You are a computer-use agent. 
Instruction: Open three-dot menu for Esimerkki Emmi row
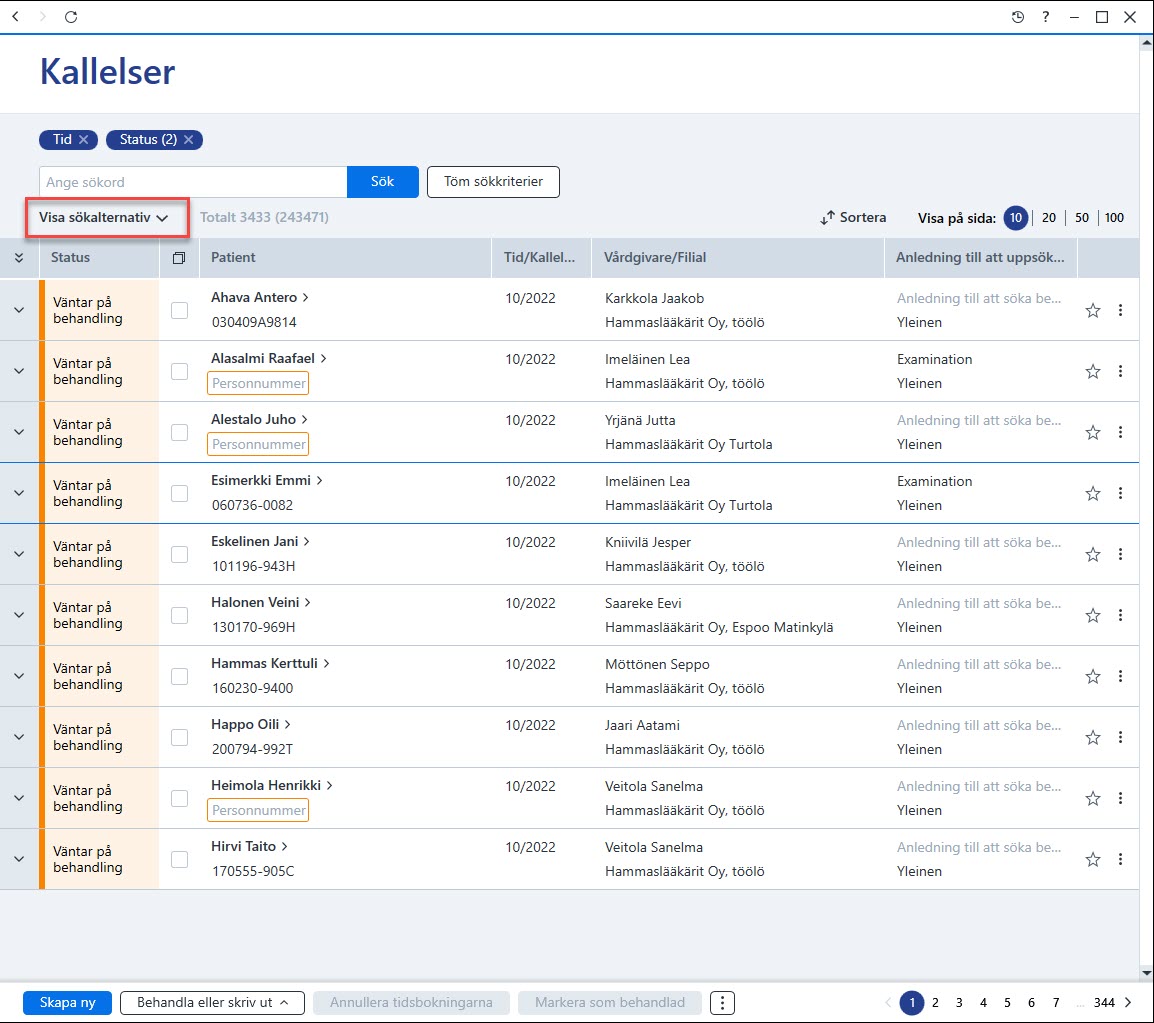point(1120,493)
